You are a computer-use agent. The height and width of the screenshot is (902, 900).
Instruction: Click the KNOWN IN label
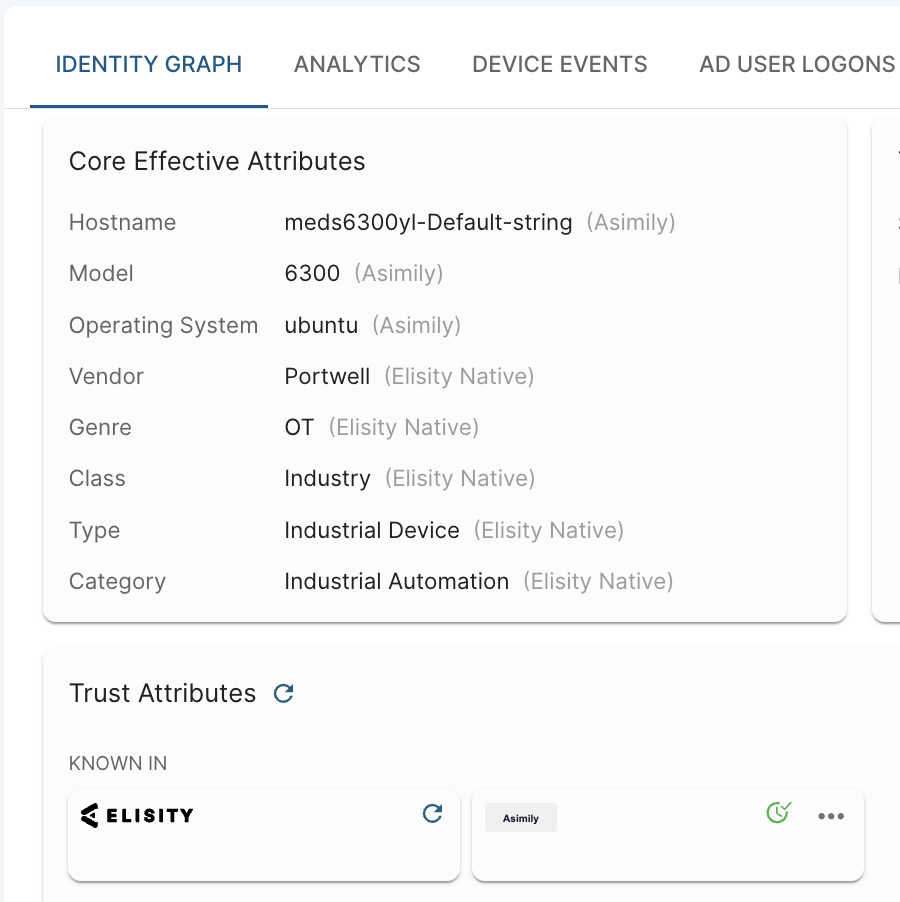(118, 763)
